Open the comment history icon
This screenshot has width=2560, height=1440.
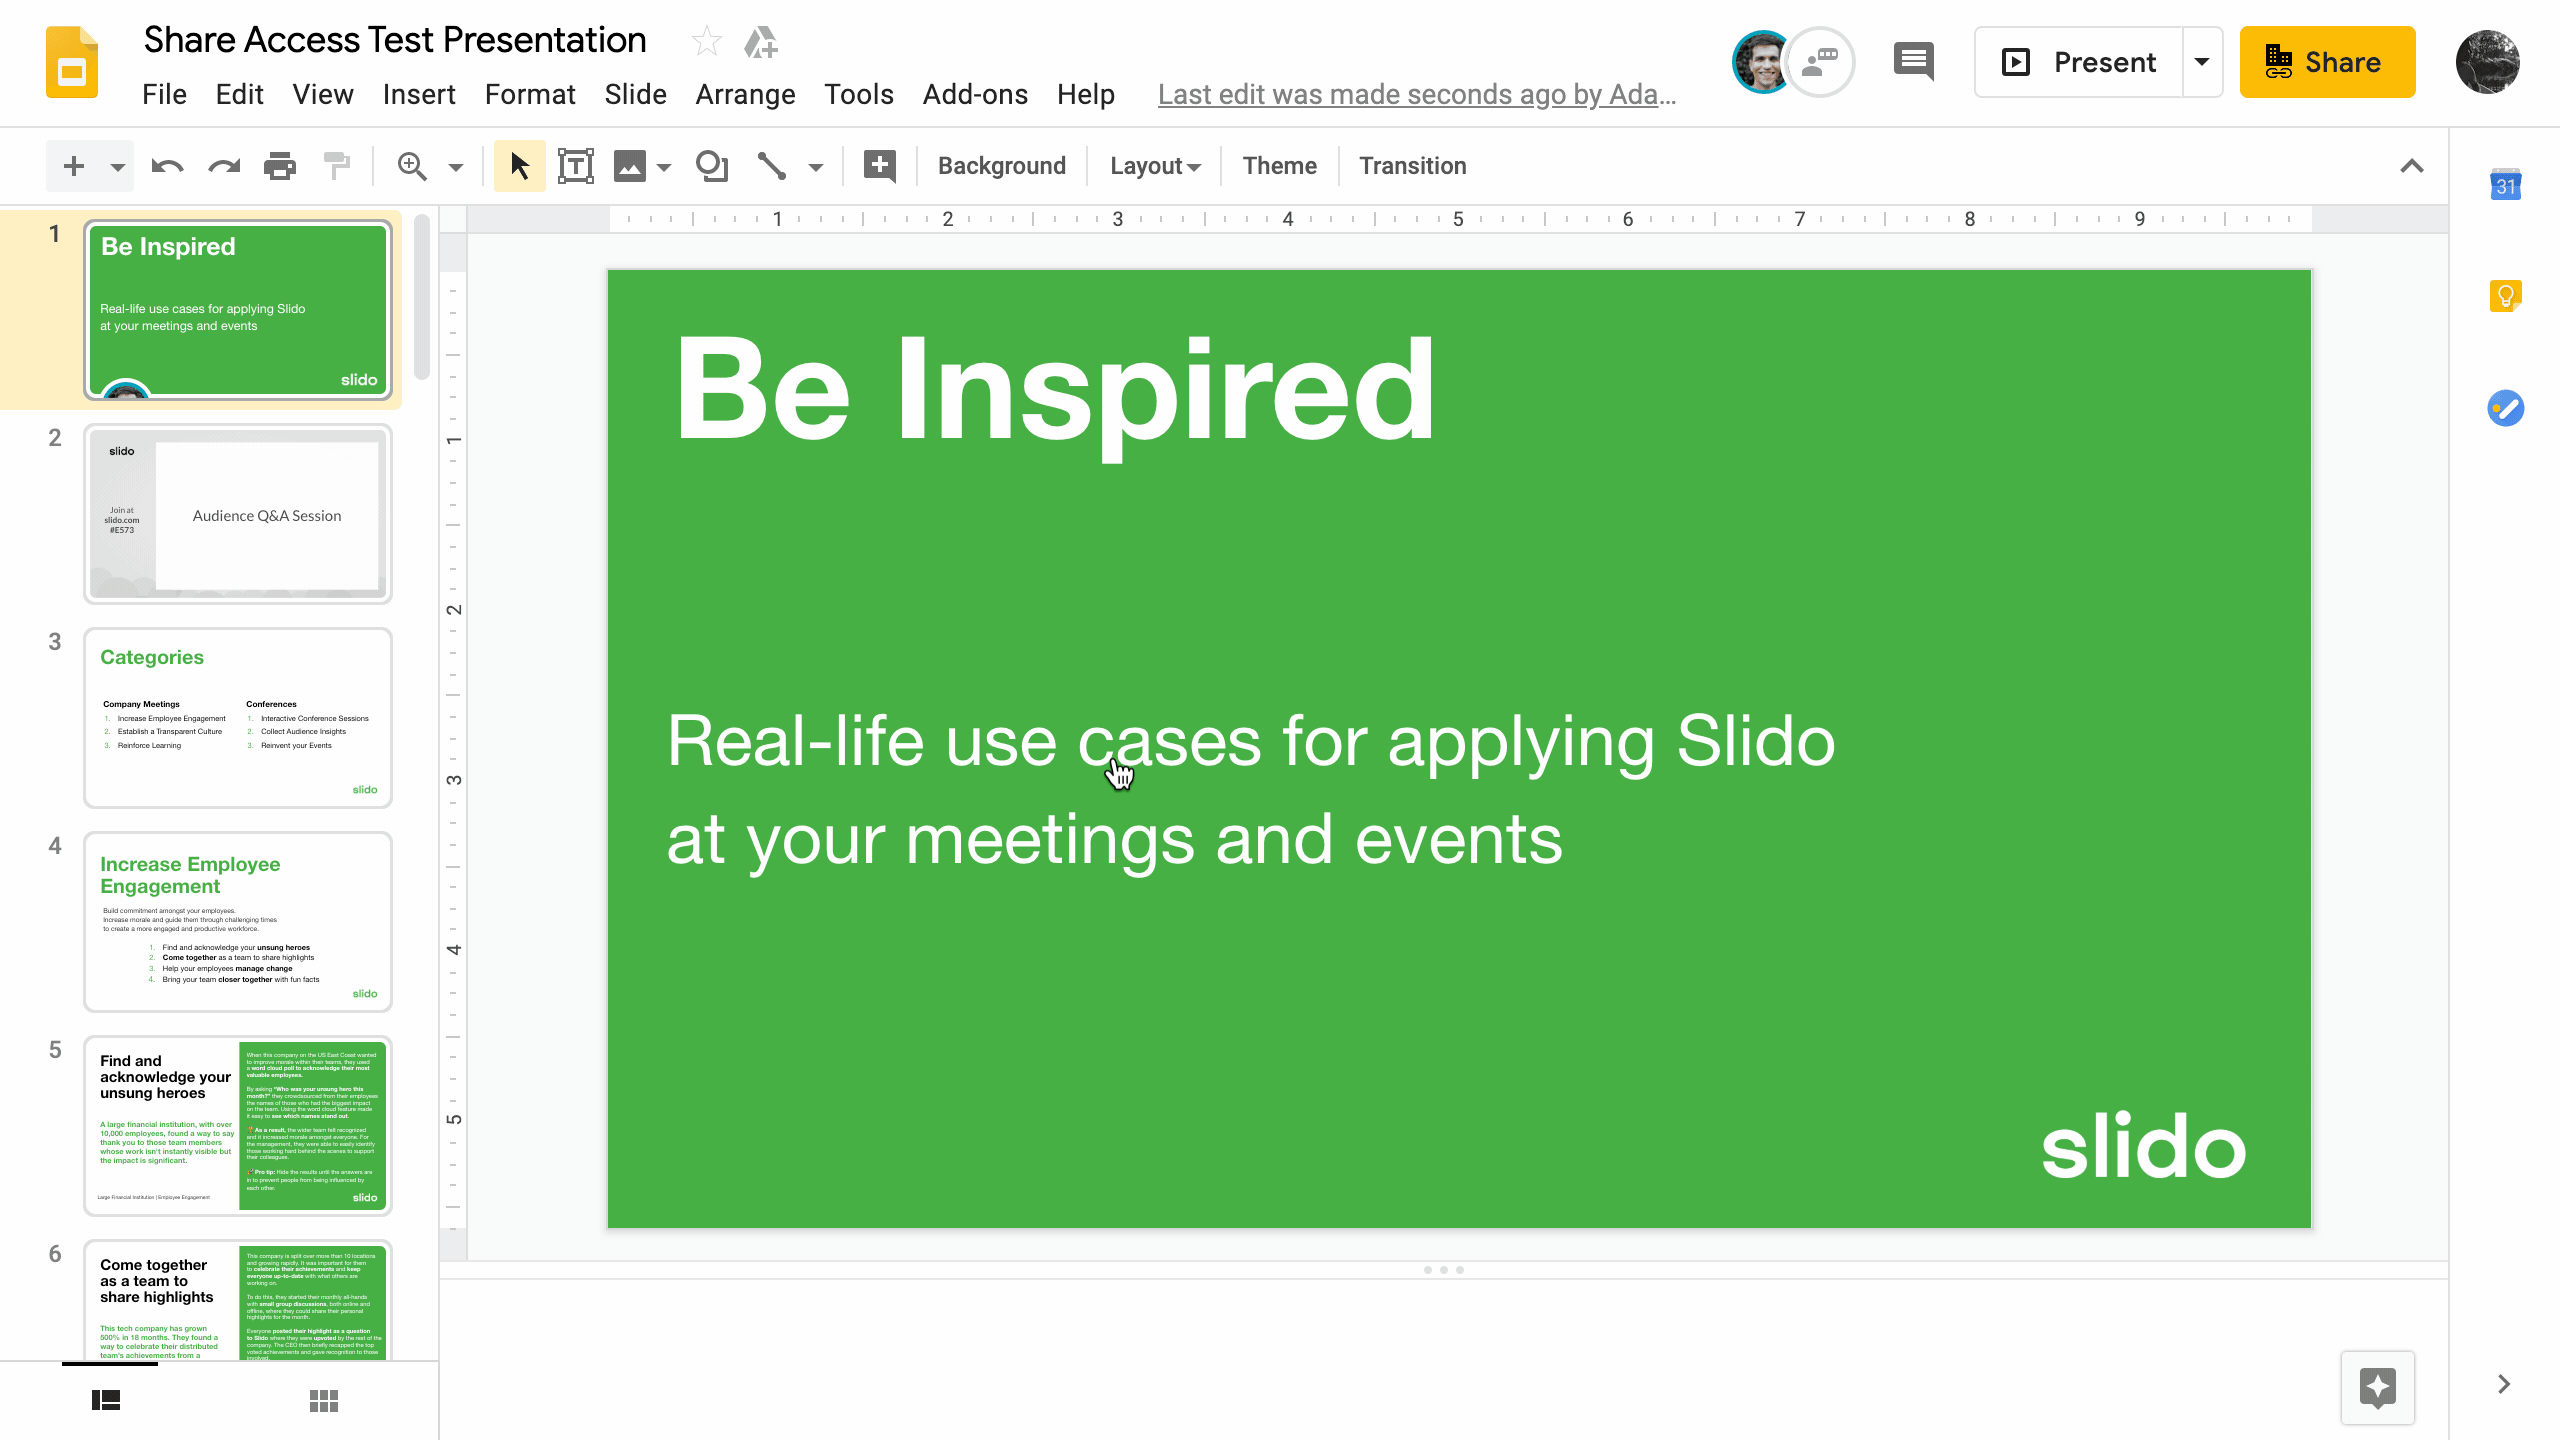1913,62
